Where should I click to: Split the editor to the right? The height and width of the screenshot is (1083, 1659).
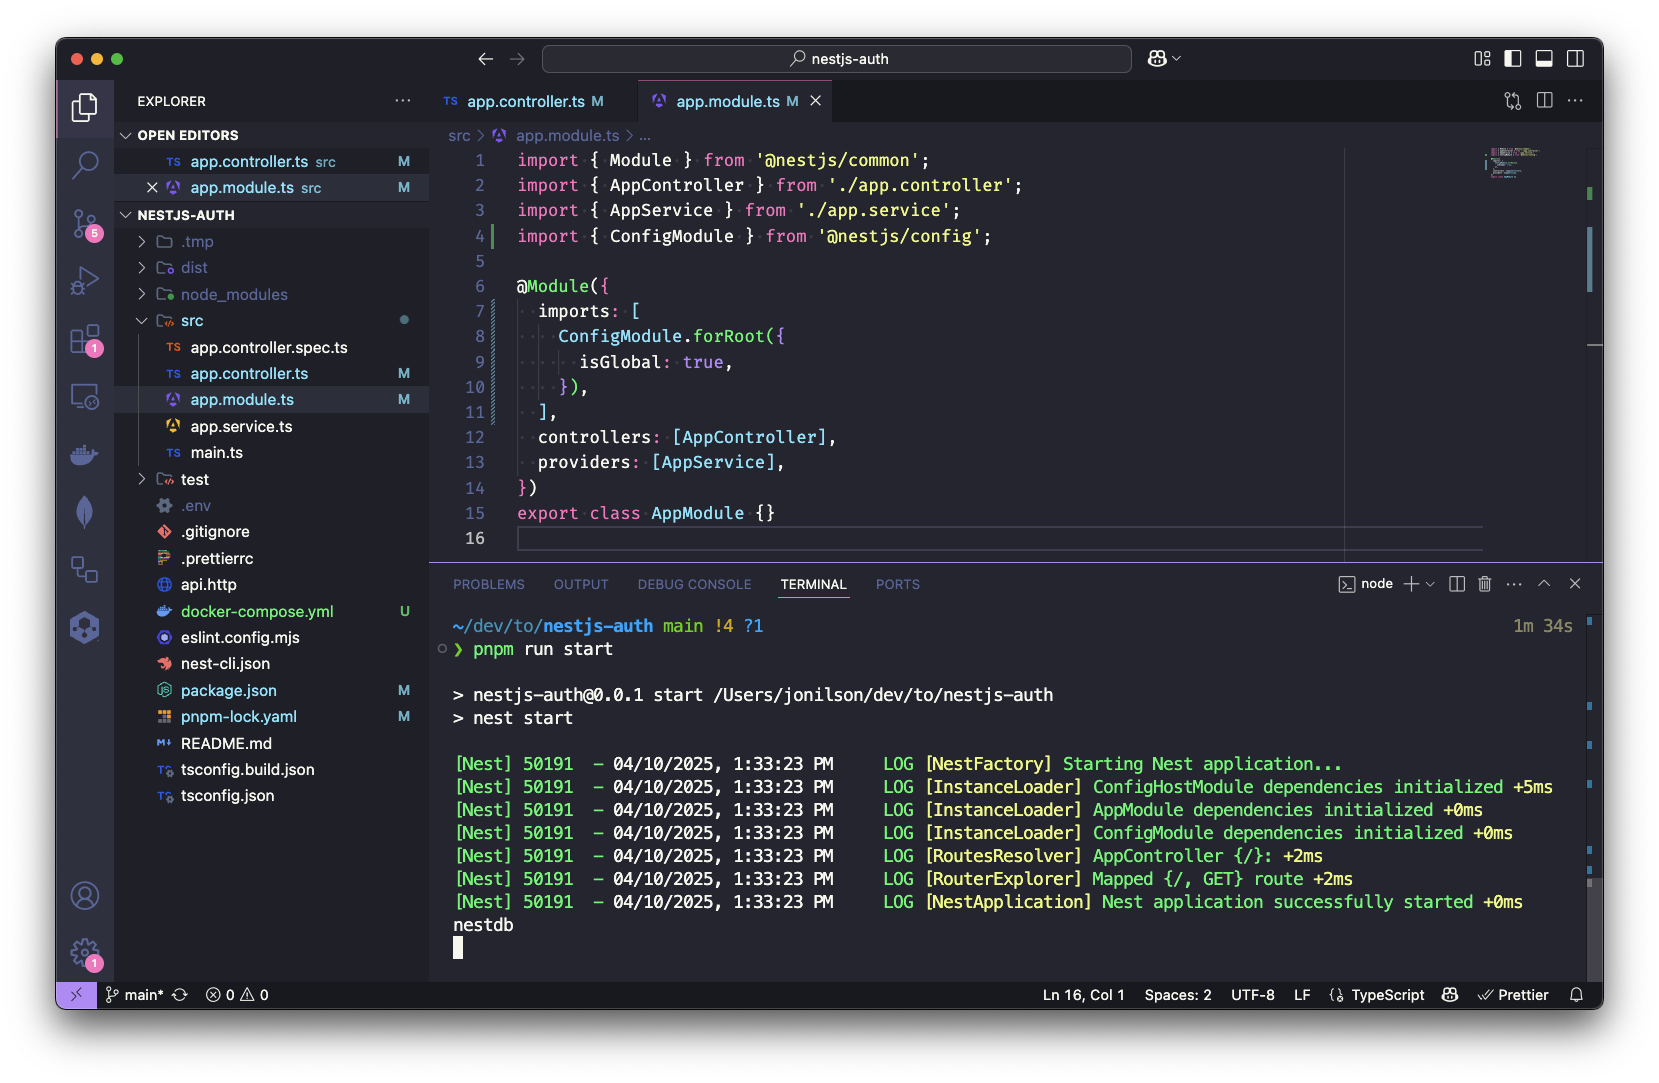(1544, 101)
